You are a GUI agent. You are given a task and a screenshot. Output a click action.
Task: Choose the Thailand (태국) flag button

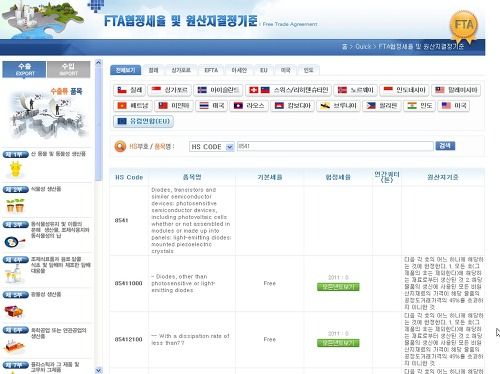212,106
